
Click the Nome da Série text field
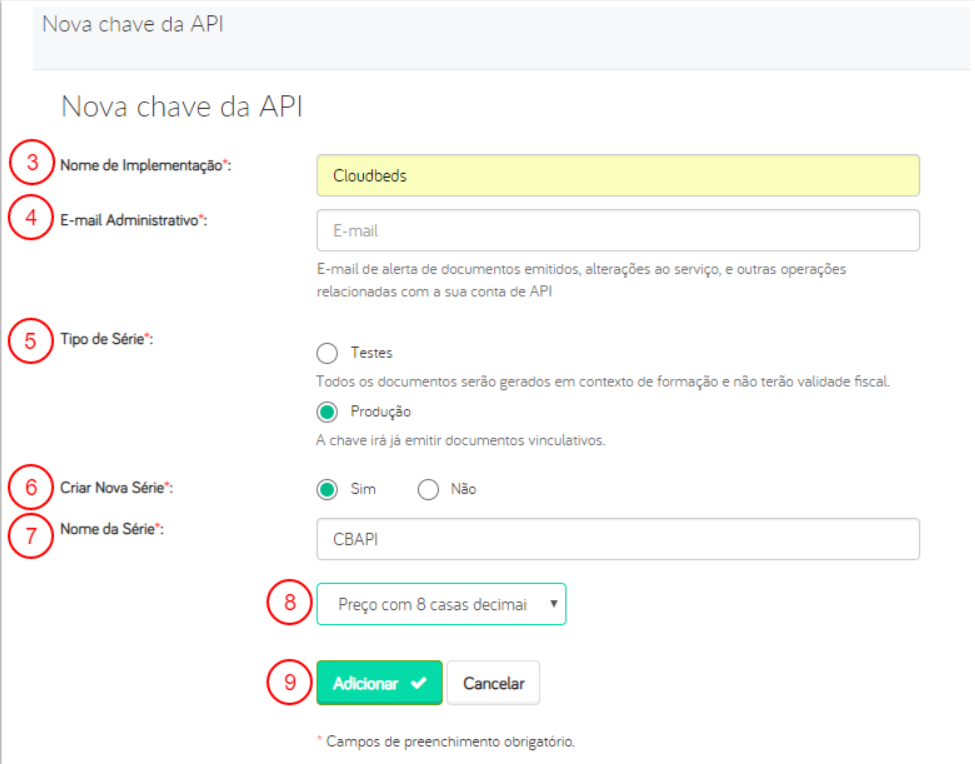pos(617,539)
